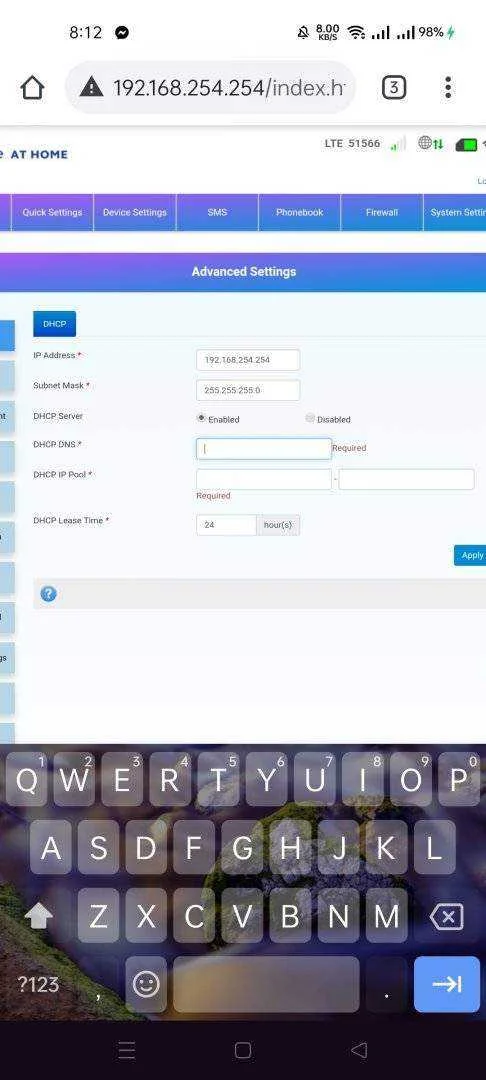486x1080 pixels.
Task: Open the SMS menu
Action: tap(218, 212)
